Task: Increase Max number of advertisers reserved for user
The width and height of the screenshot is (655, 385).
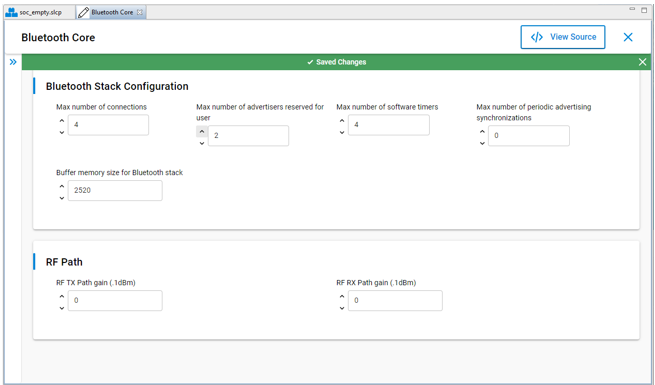Action: (x=202, y=132)
